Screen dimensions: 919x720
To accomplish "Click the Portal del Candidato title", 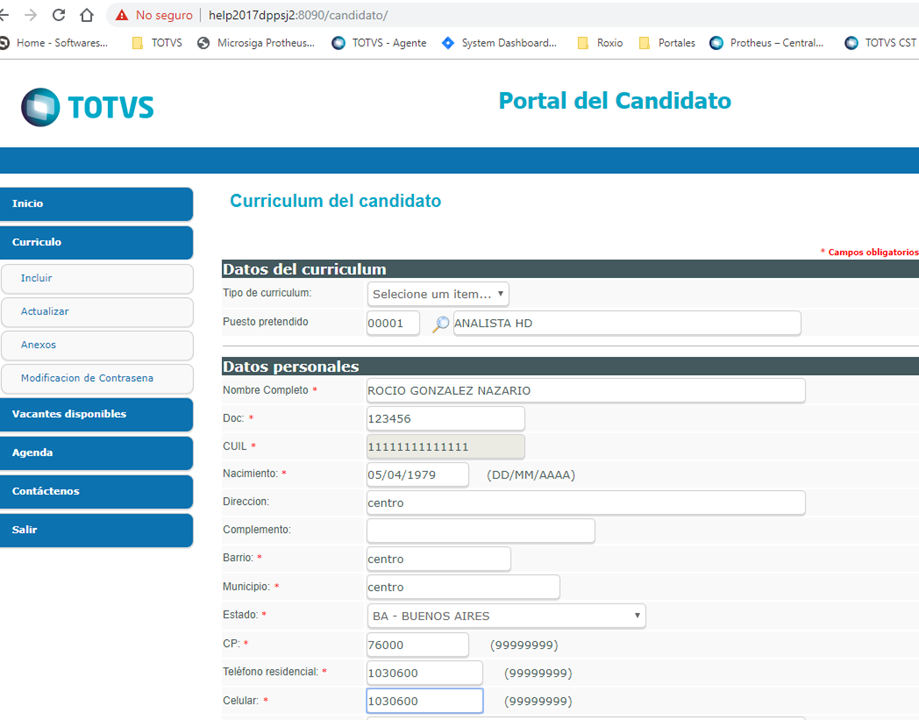I will point(615,101).
